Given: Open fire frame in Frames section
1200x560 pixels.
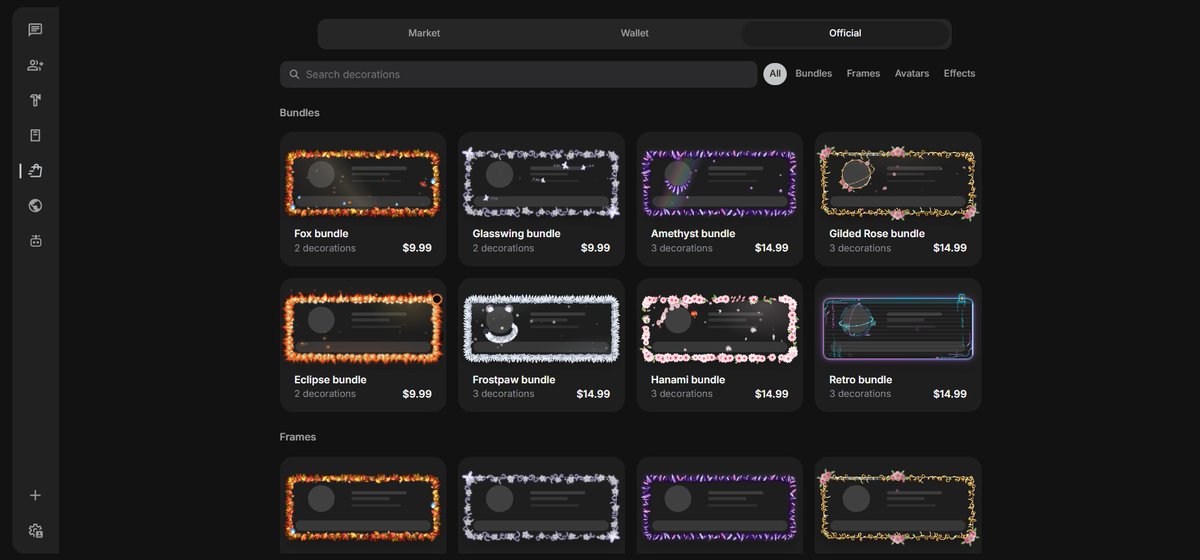Looking at the screenshot, I should (x=363, y=507).
